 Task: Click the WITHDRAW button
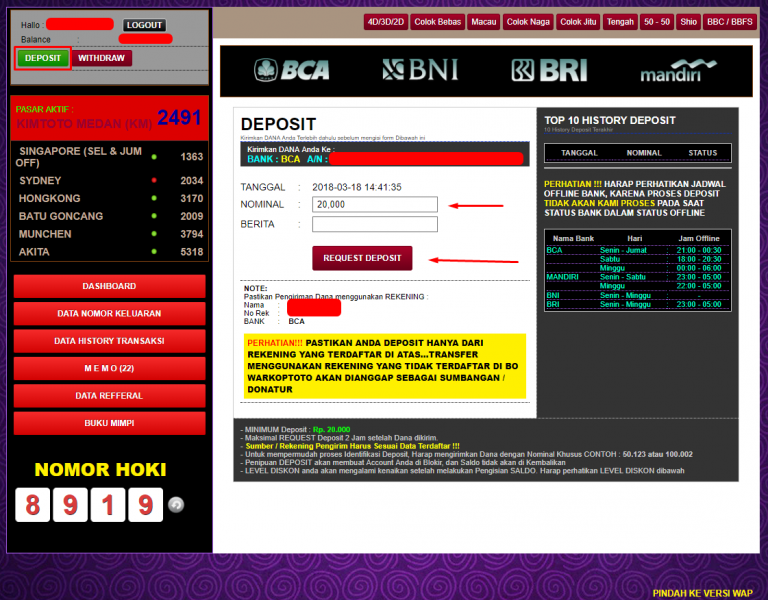pos(101,58)
